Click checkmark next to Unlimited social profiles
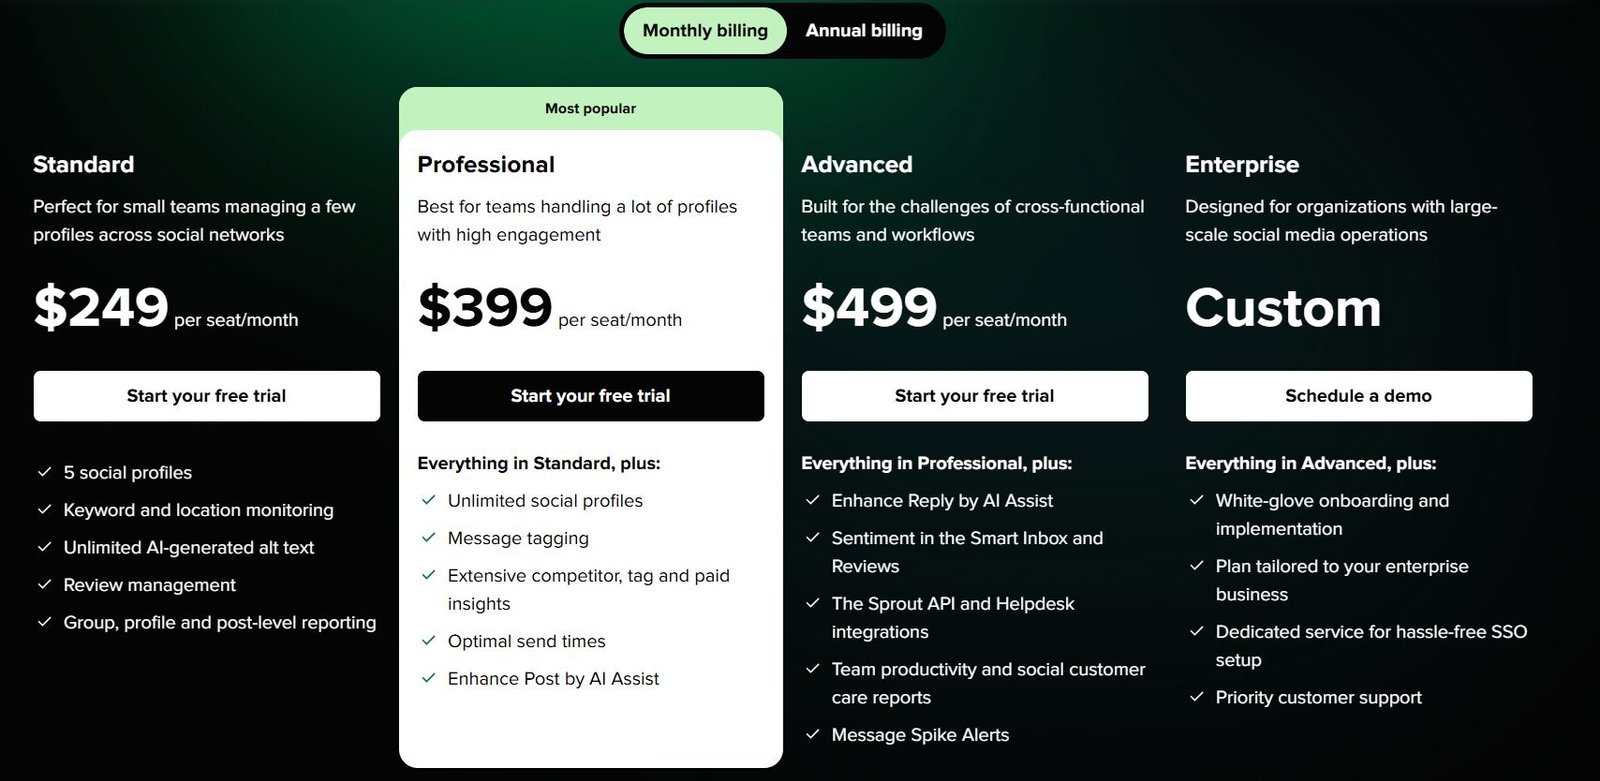 [x=428, y=500]
